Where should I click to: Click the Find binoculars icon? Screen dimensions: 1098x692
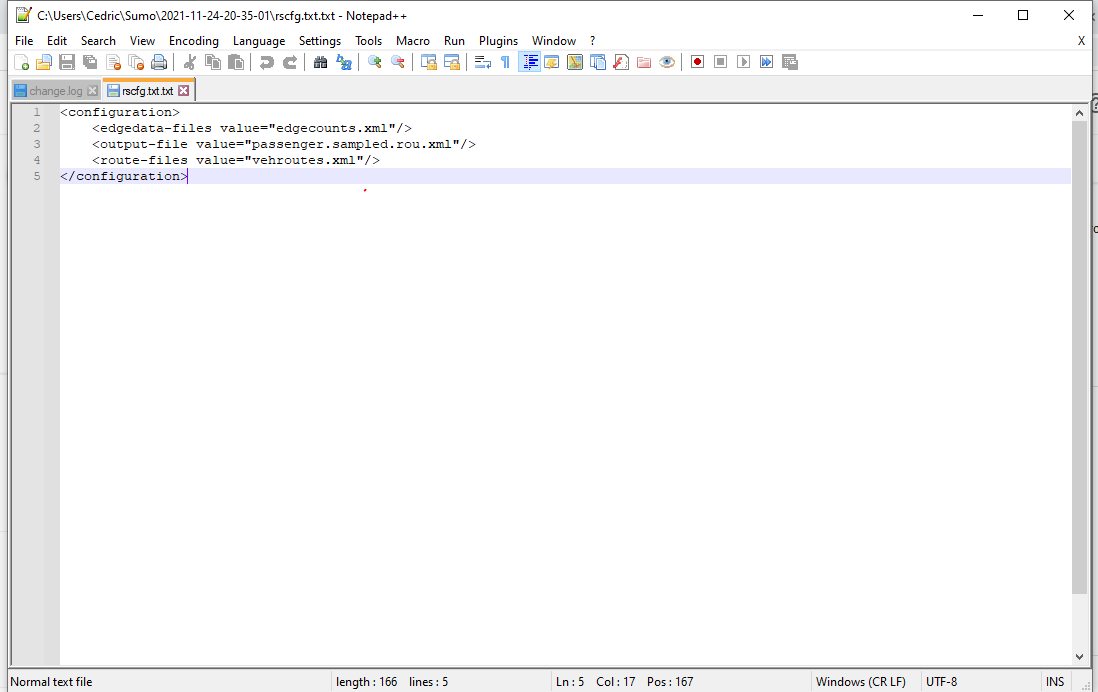pos(320,62)
